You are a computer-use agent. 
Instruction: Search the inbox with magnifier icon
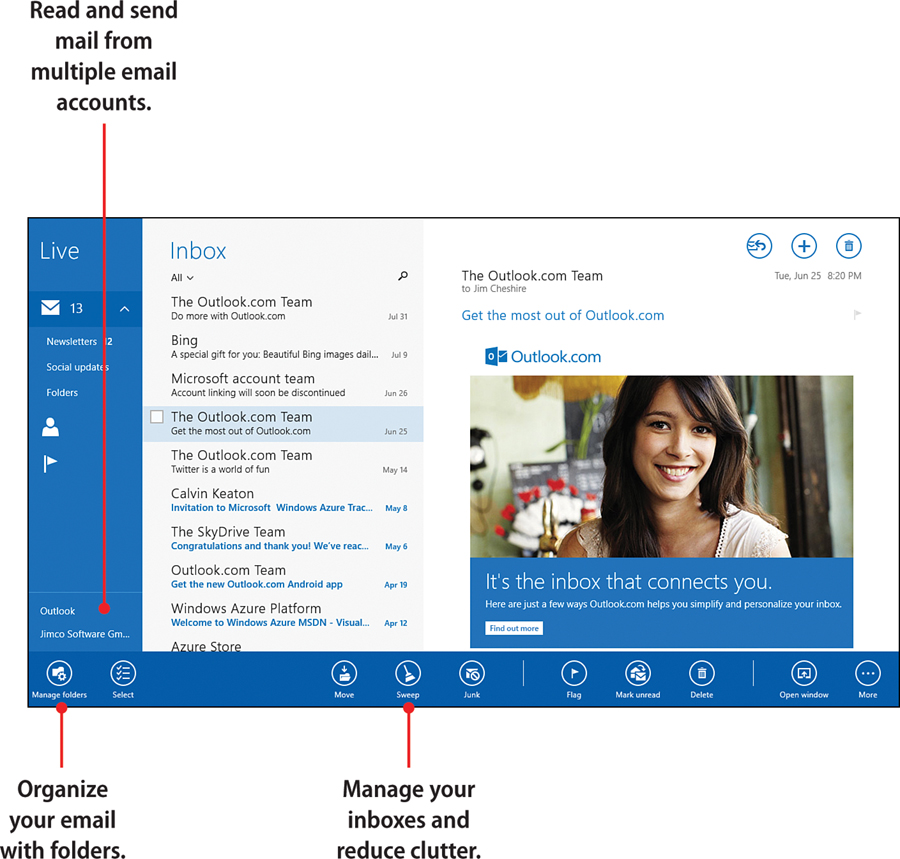[403, 276]
